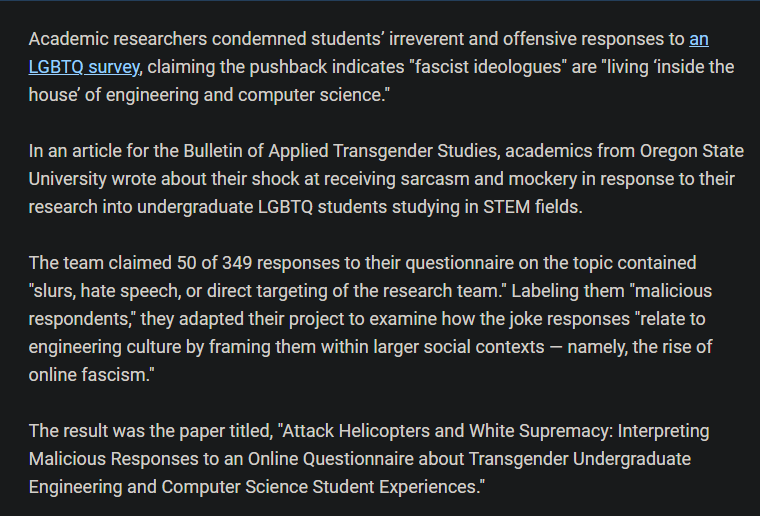The height and width of the screenshot is (516, 760).
Task: Click the words 'Student Experiences' at the end
Action: point(401,487)
